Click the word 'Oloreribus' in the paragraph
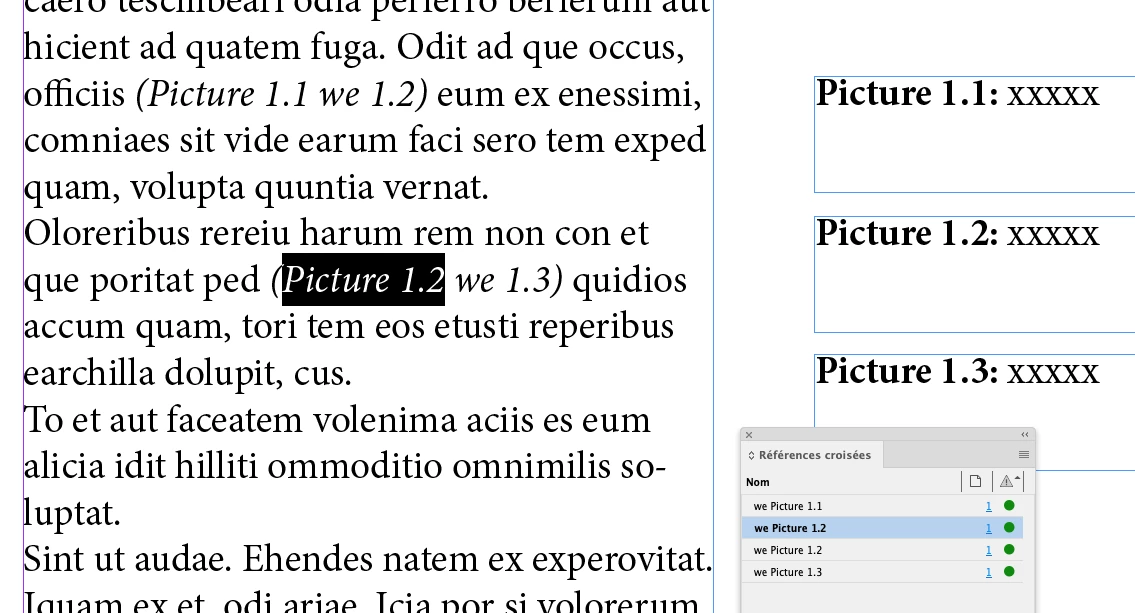 (x=106, y=234)
